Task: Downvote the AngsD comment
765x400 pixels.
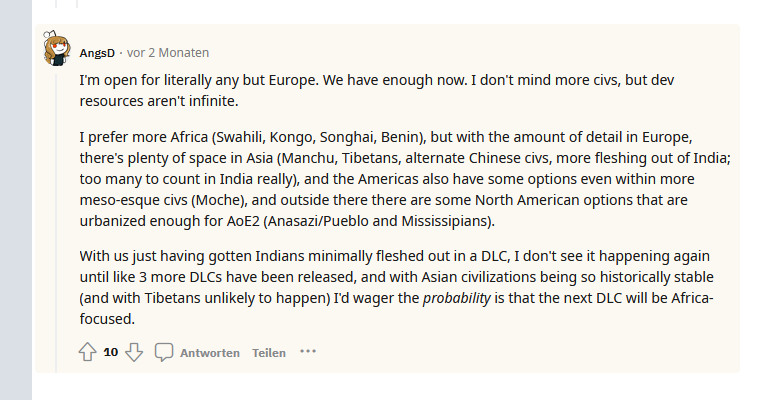Action: coord(134,352)
